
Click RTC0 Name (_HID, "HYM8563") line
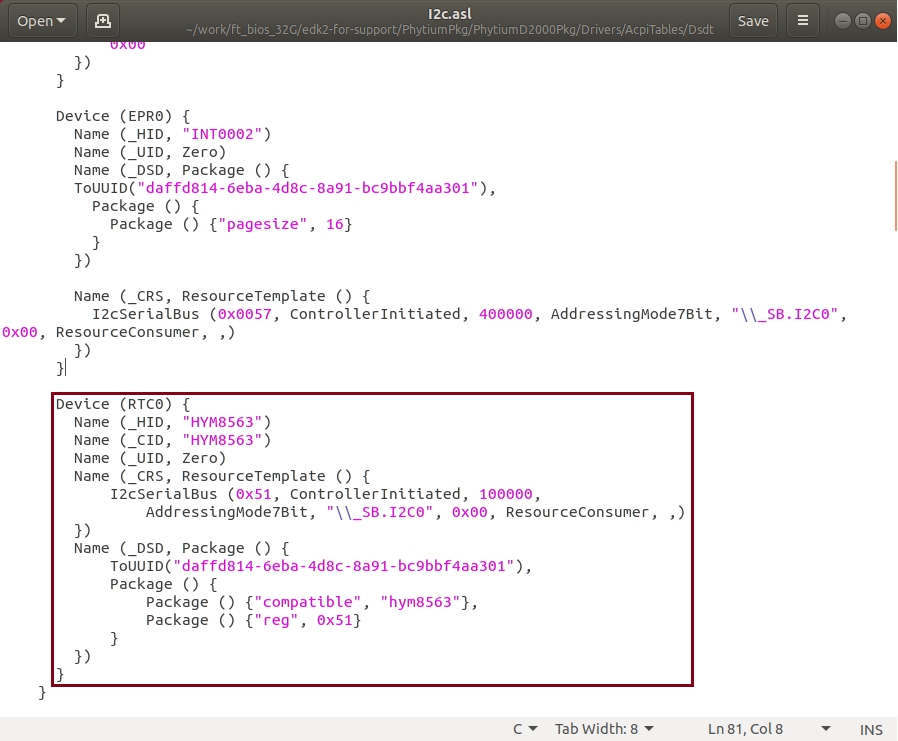tap(172, 423)
